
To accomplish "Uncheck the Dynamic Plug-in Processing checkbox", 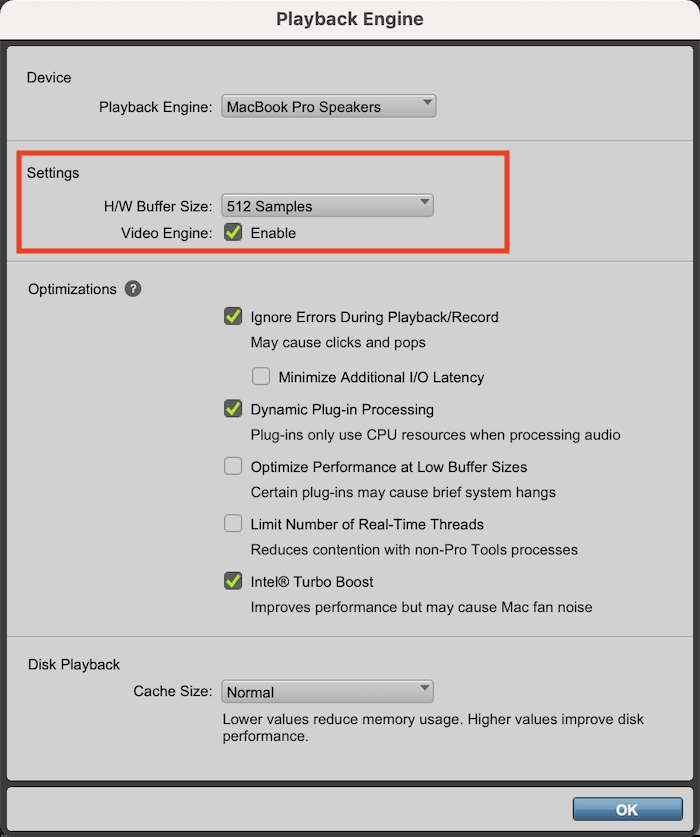I will [233, 409].
